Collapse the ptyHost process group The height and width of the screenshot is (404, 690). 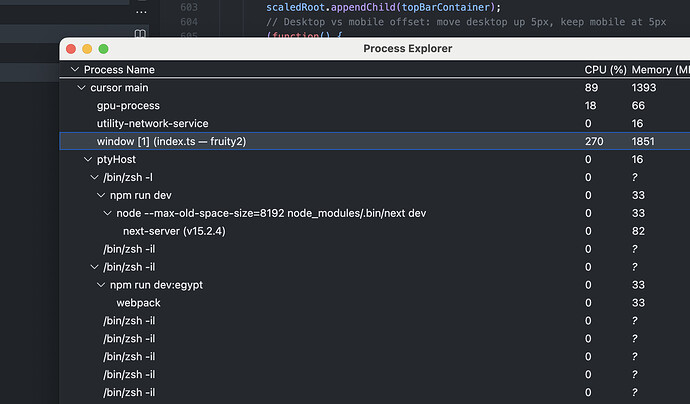(88, 159)
